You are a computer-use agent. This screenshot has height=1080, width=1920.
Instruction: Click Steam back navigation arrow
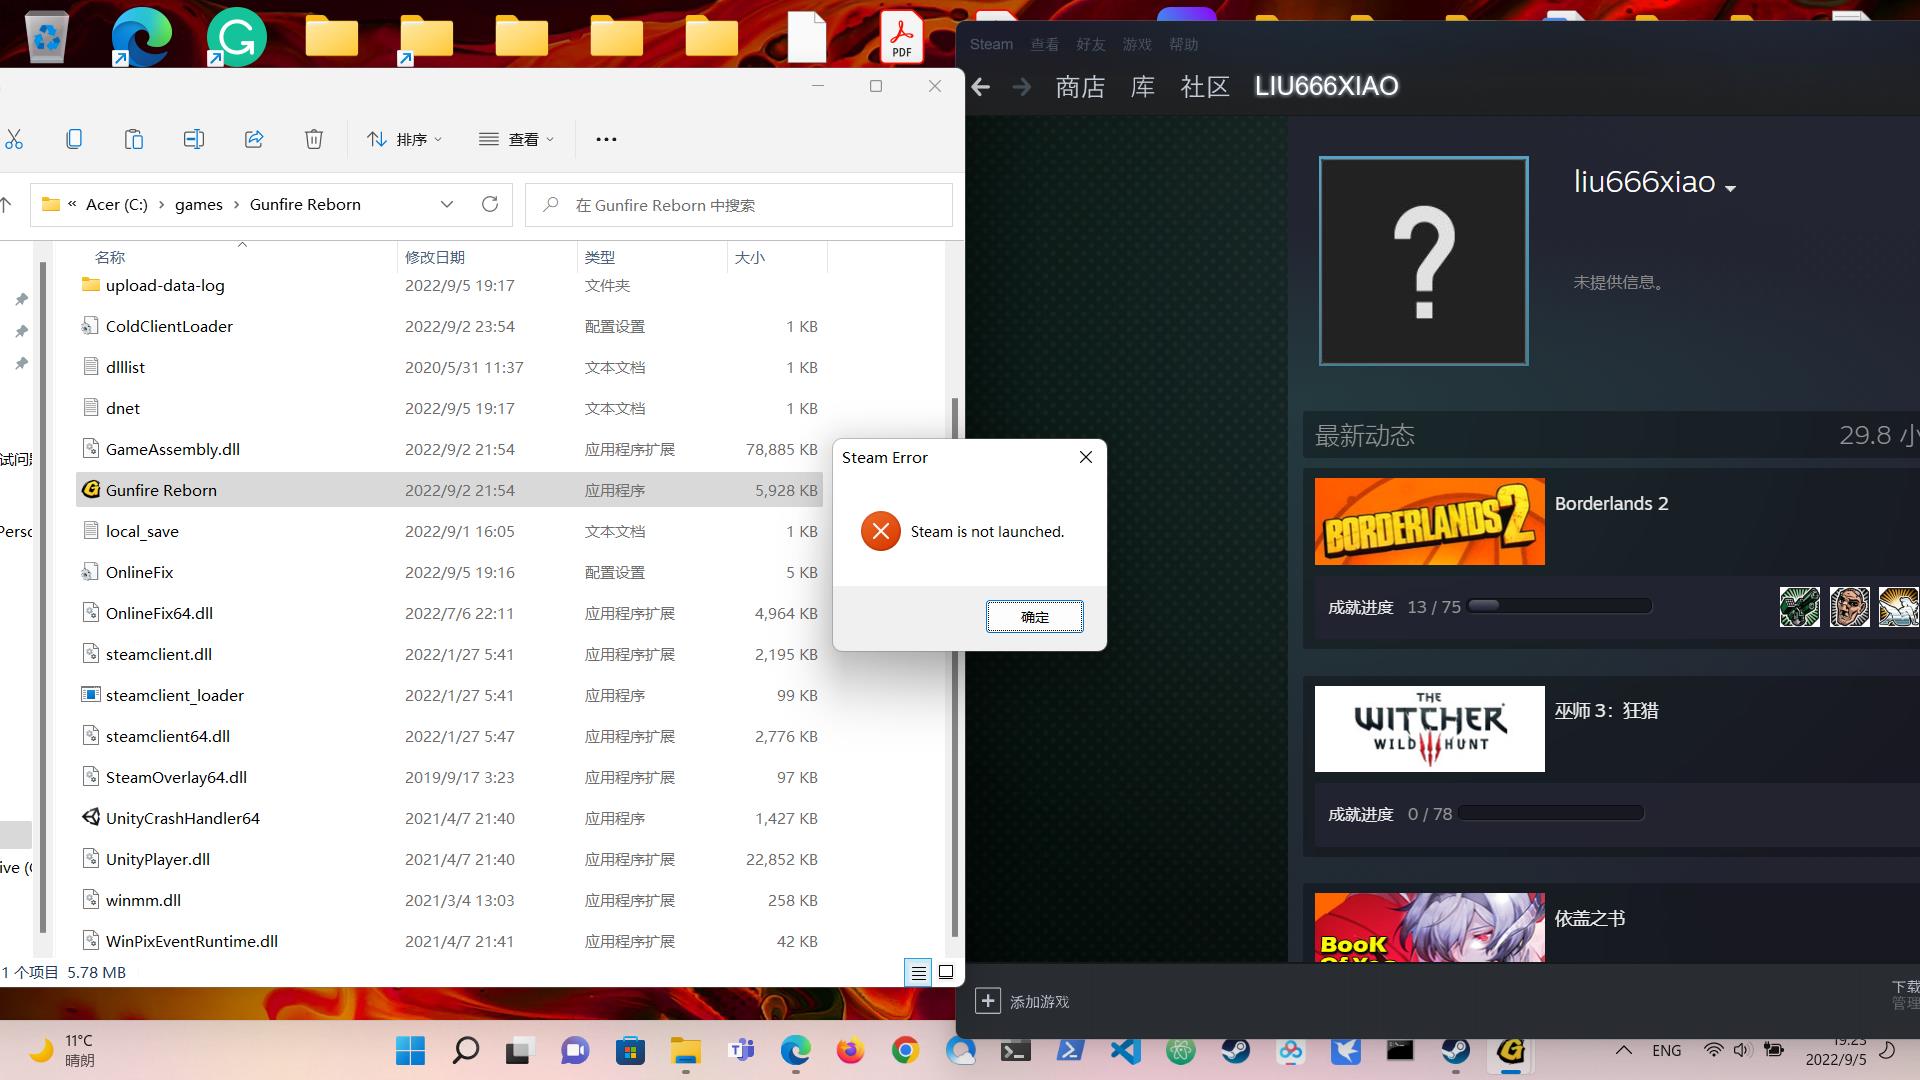coord(981,87)
